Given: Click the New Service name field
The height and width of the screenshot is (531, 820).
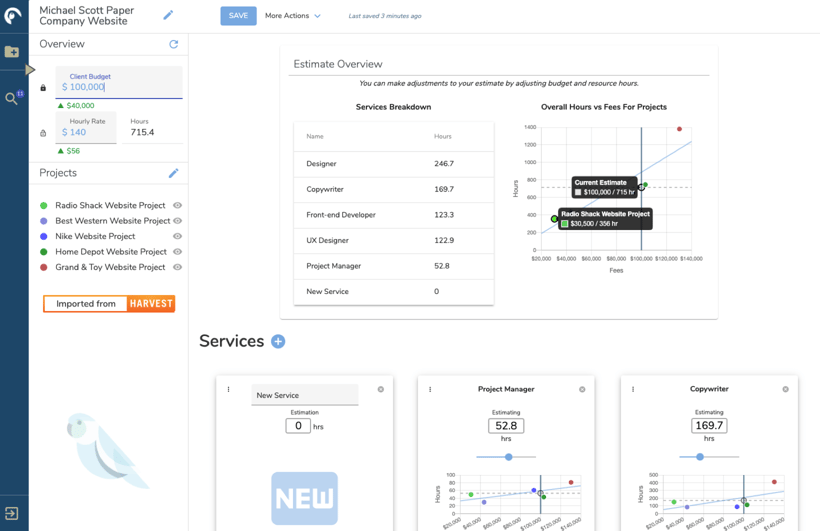Looking at the screenshot, I should [305, 395].
